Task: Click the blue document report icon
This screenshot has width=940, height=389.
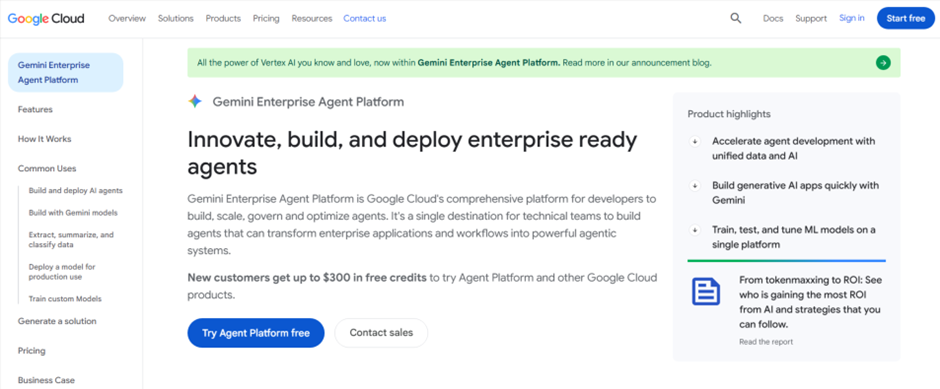Action: coord(706,291)
